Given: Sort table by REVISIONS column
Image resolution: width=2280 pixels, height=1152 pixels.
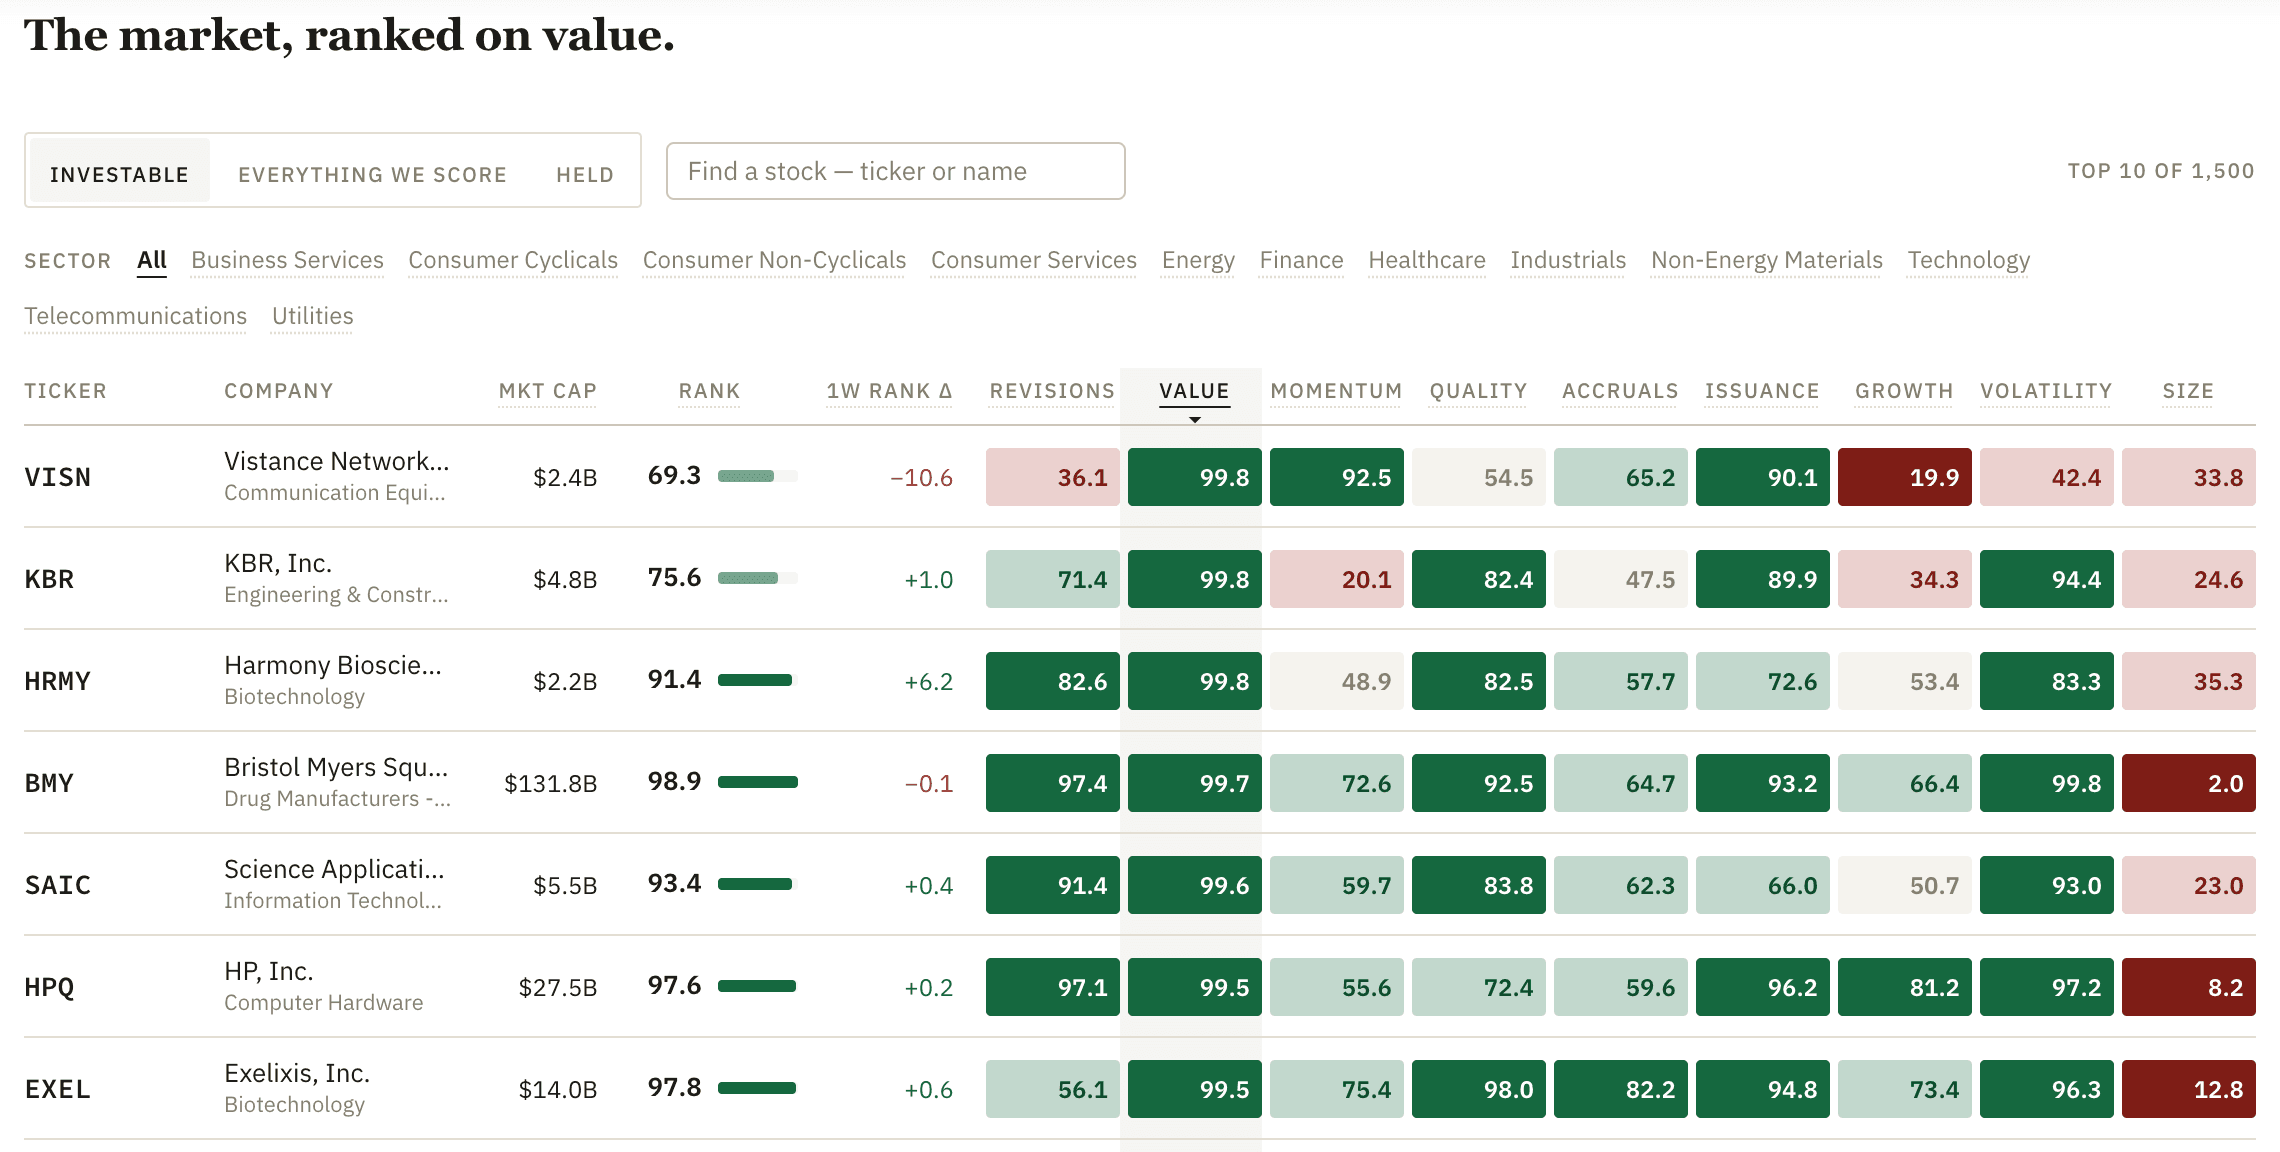Looking at the screenshot, I should tap(1052, 391).
